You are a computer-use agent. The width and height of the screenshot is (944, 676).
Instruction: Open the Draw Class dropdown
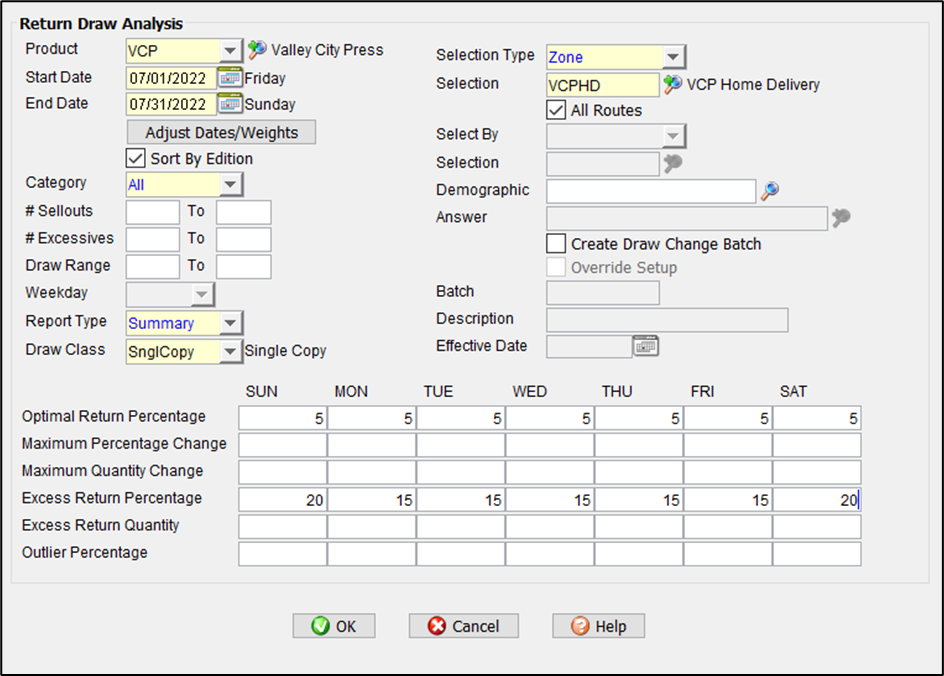[x=230, y=351]
